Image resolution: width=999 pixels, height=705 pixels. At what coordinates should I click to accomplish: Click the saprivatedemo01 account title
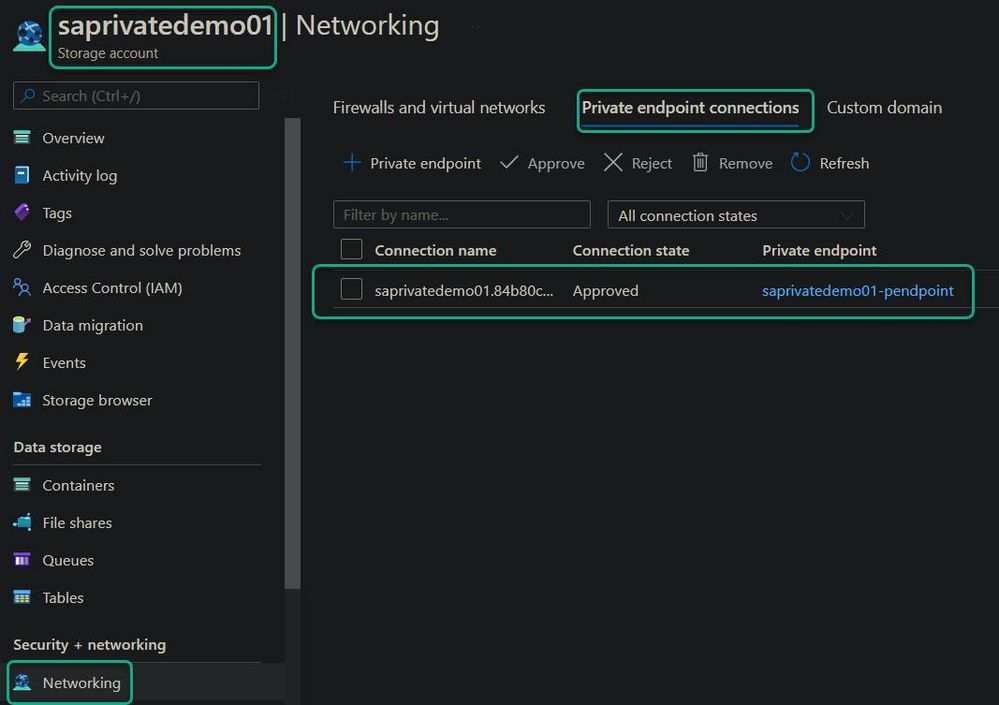(165, 25)
